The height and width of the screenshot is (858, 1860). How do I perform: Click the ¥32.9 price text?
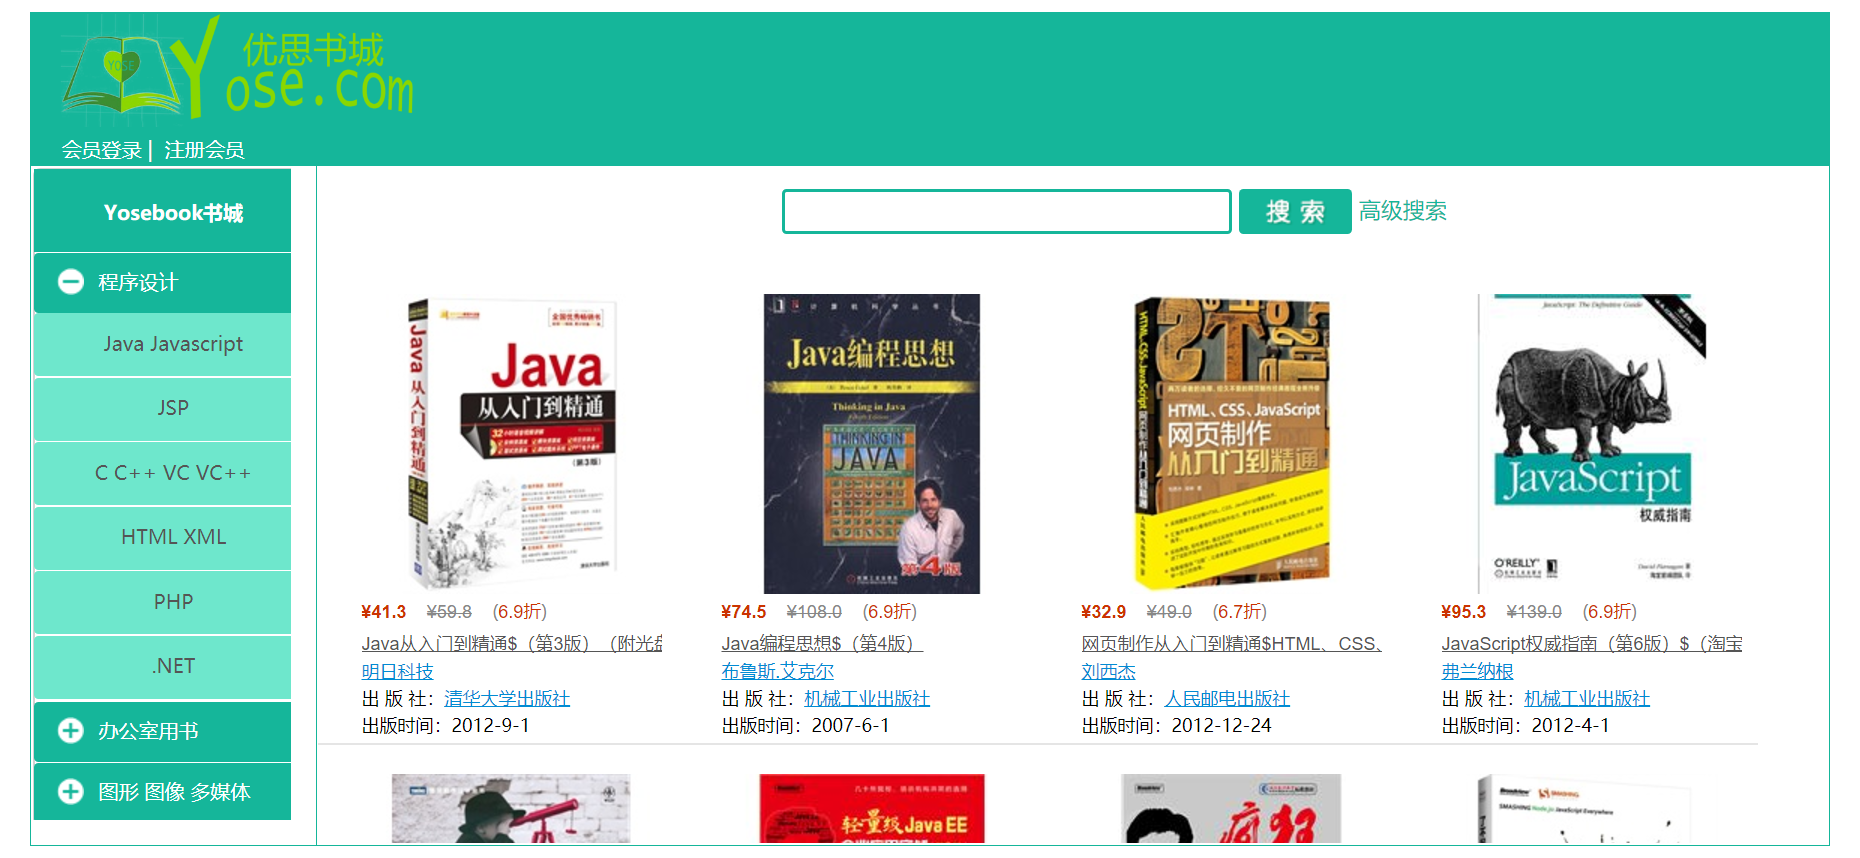(x=1103, y=612)
